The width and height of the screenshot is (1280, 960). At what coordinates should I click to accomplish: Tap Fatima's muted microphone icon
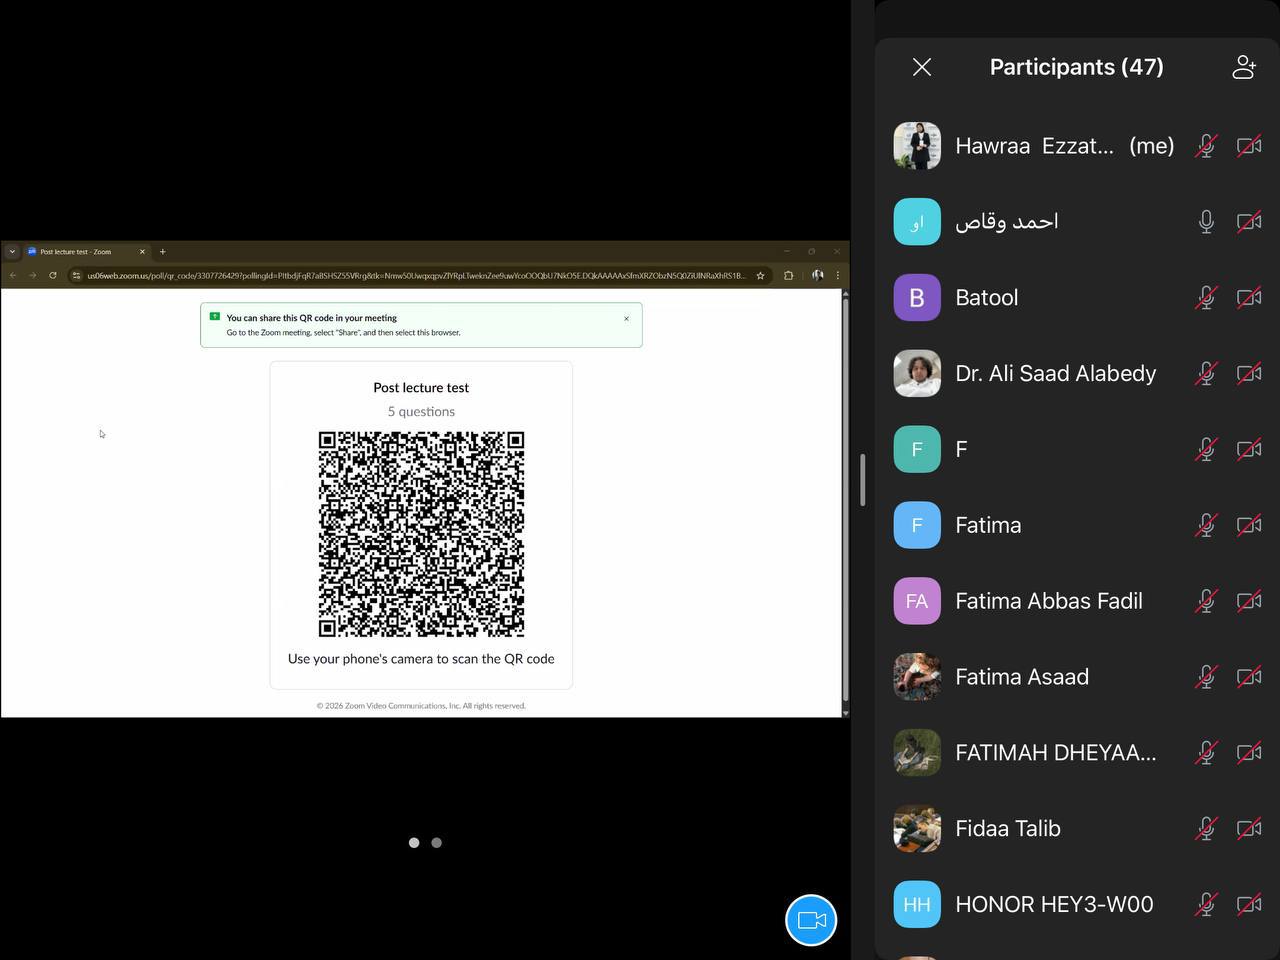tap(1206, 525)
